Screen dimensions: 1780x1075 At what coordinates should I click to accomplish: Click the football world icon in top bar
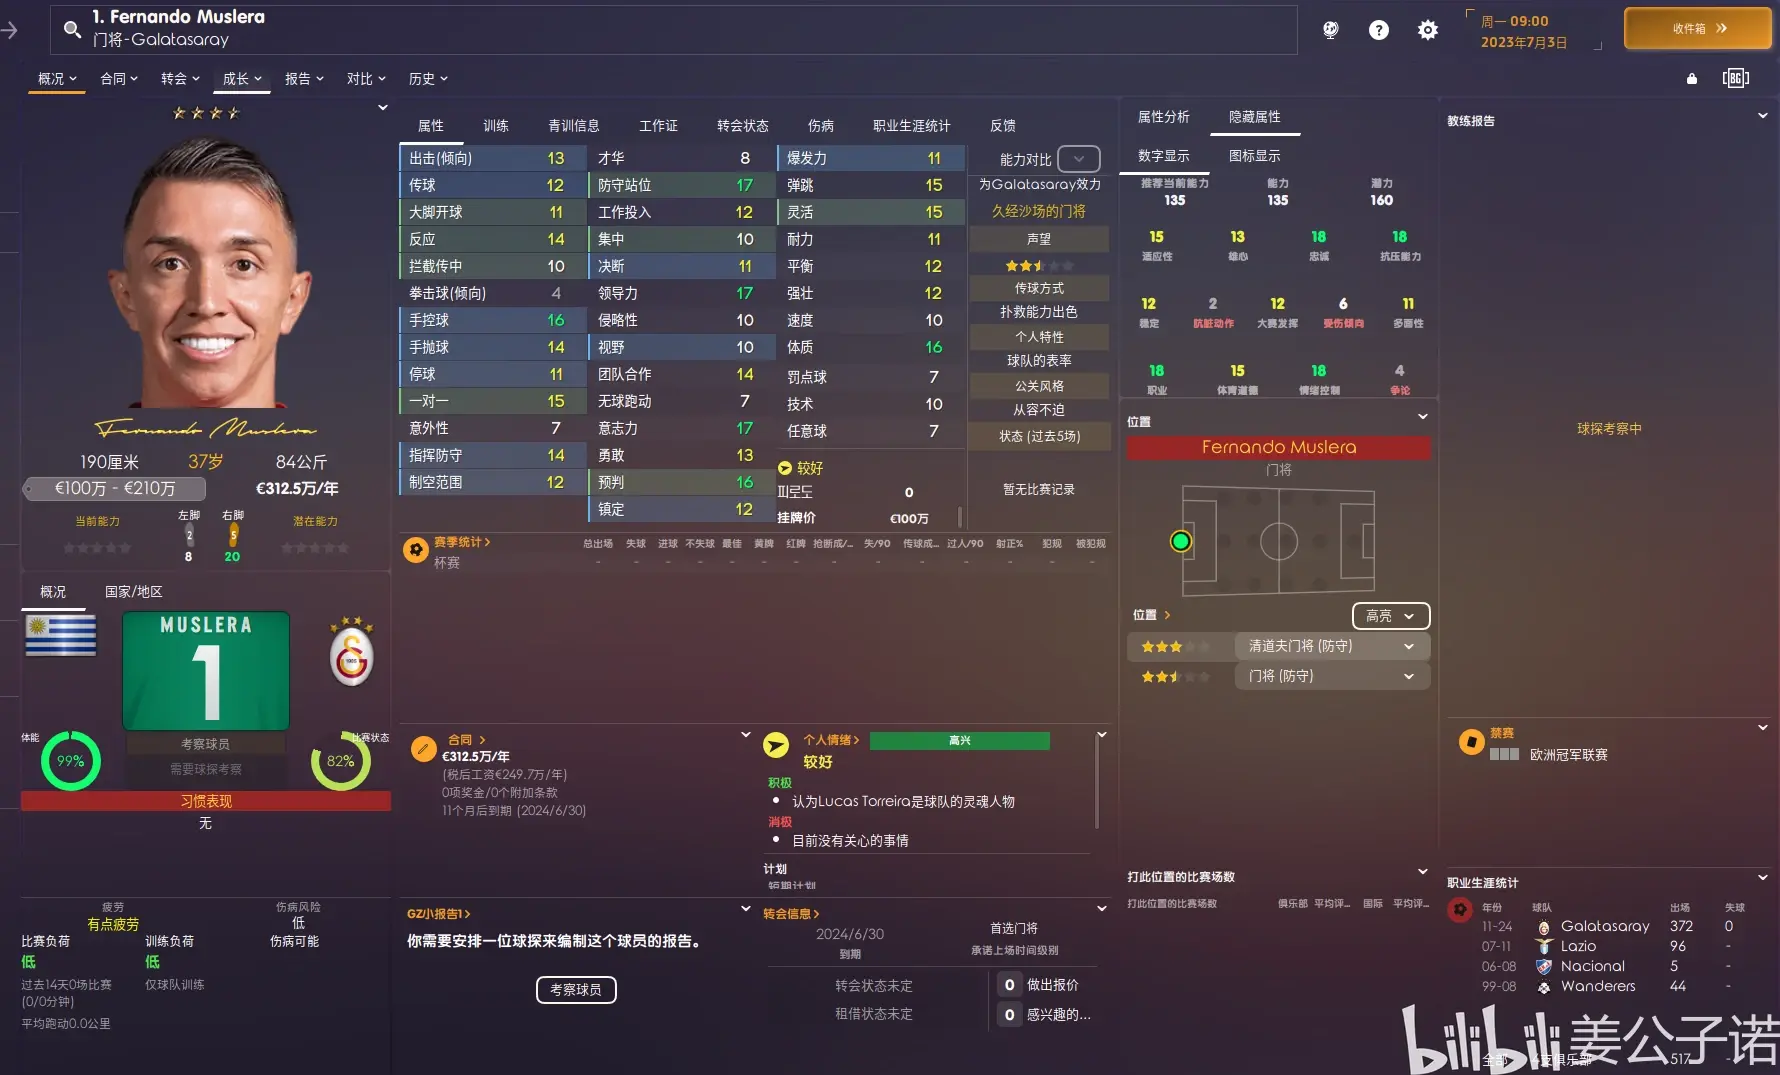tap(1330, 30)
